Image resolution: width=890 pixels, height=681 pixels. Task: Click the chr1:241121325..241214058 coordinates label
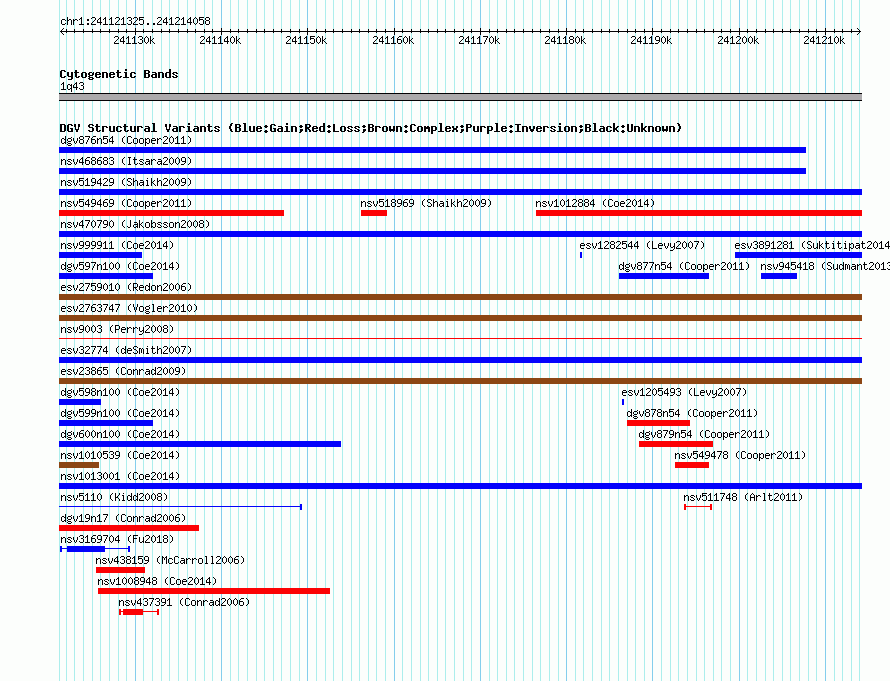(x=135, y=21)
